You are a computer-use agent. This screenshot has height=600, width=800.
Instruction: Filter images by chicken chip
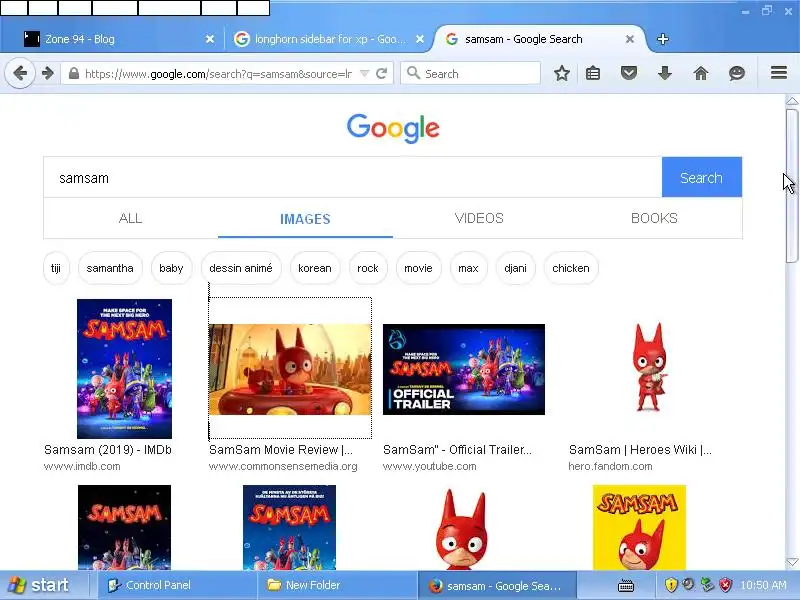pos(571,268)
